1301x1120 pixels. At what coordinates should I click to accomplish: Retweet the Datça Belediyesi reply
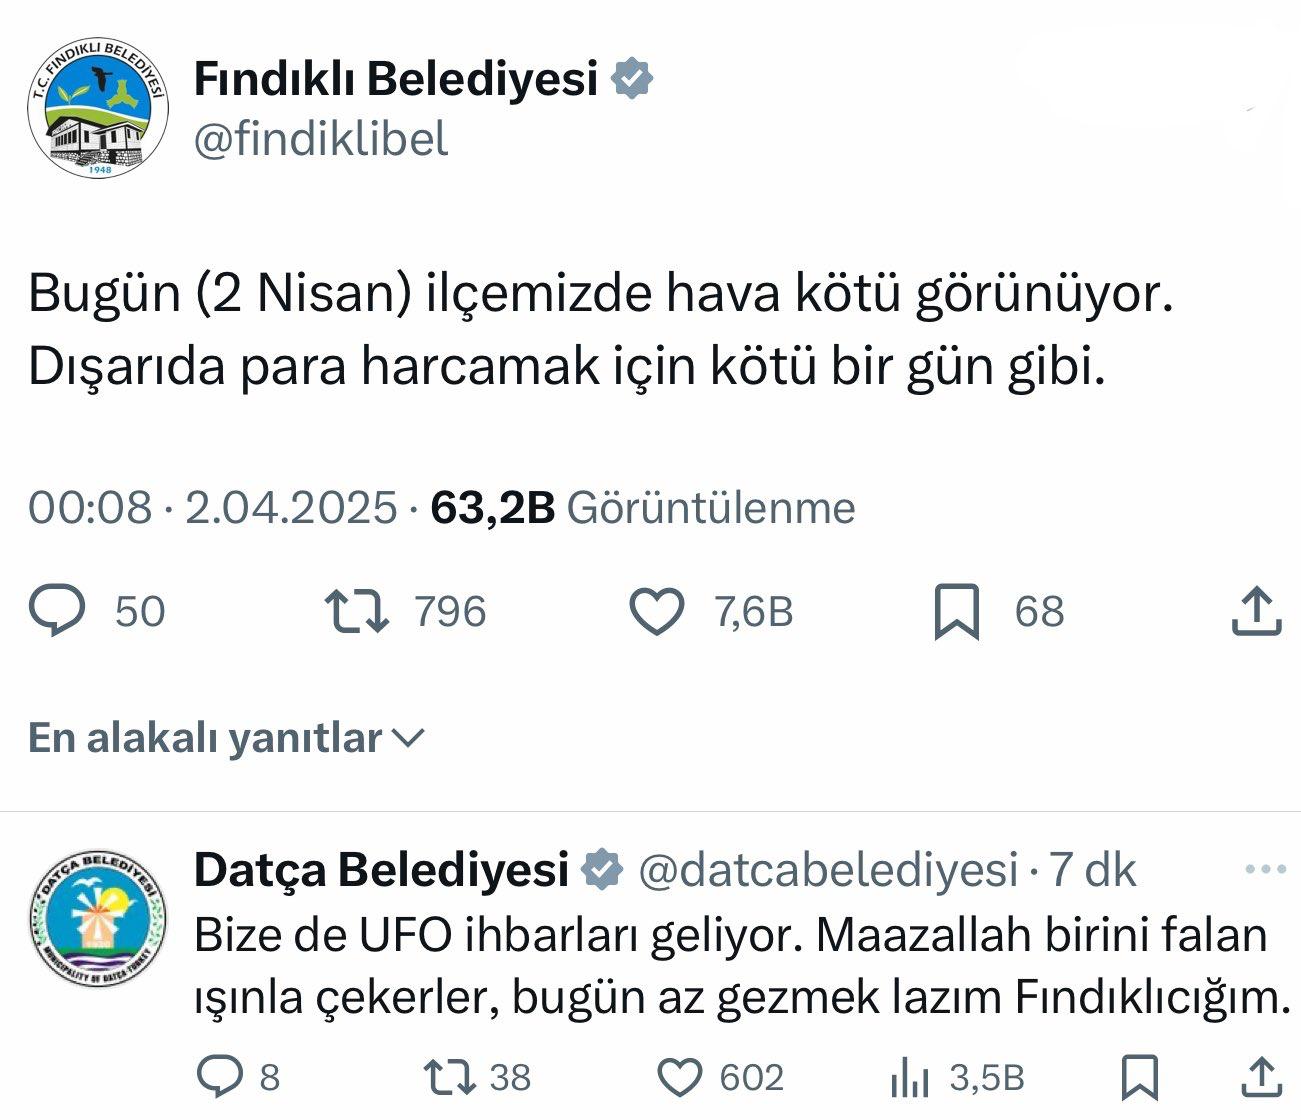click(447, 1077)
